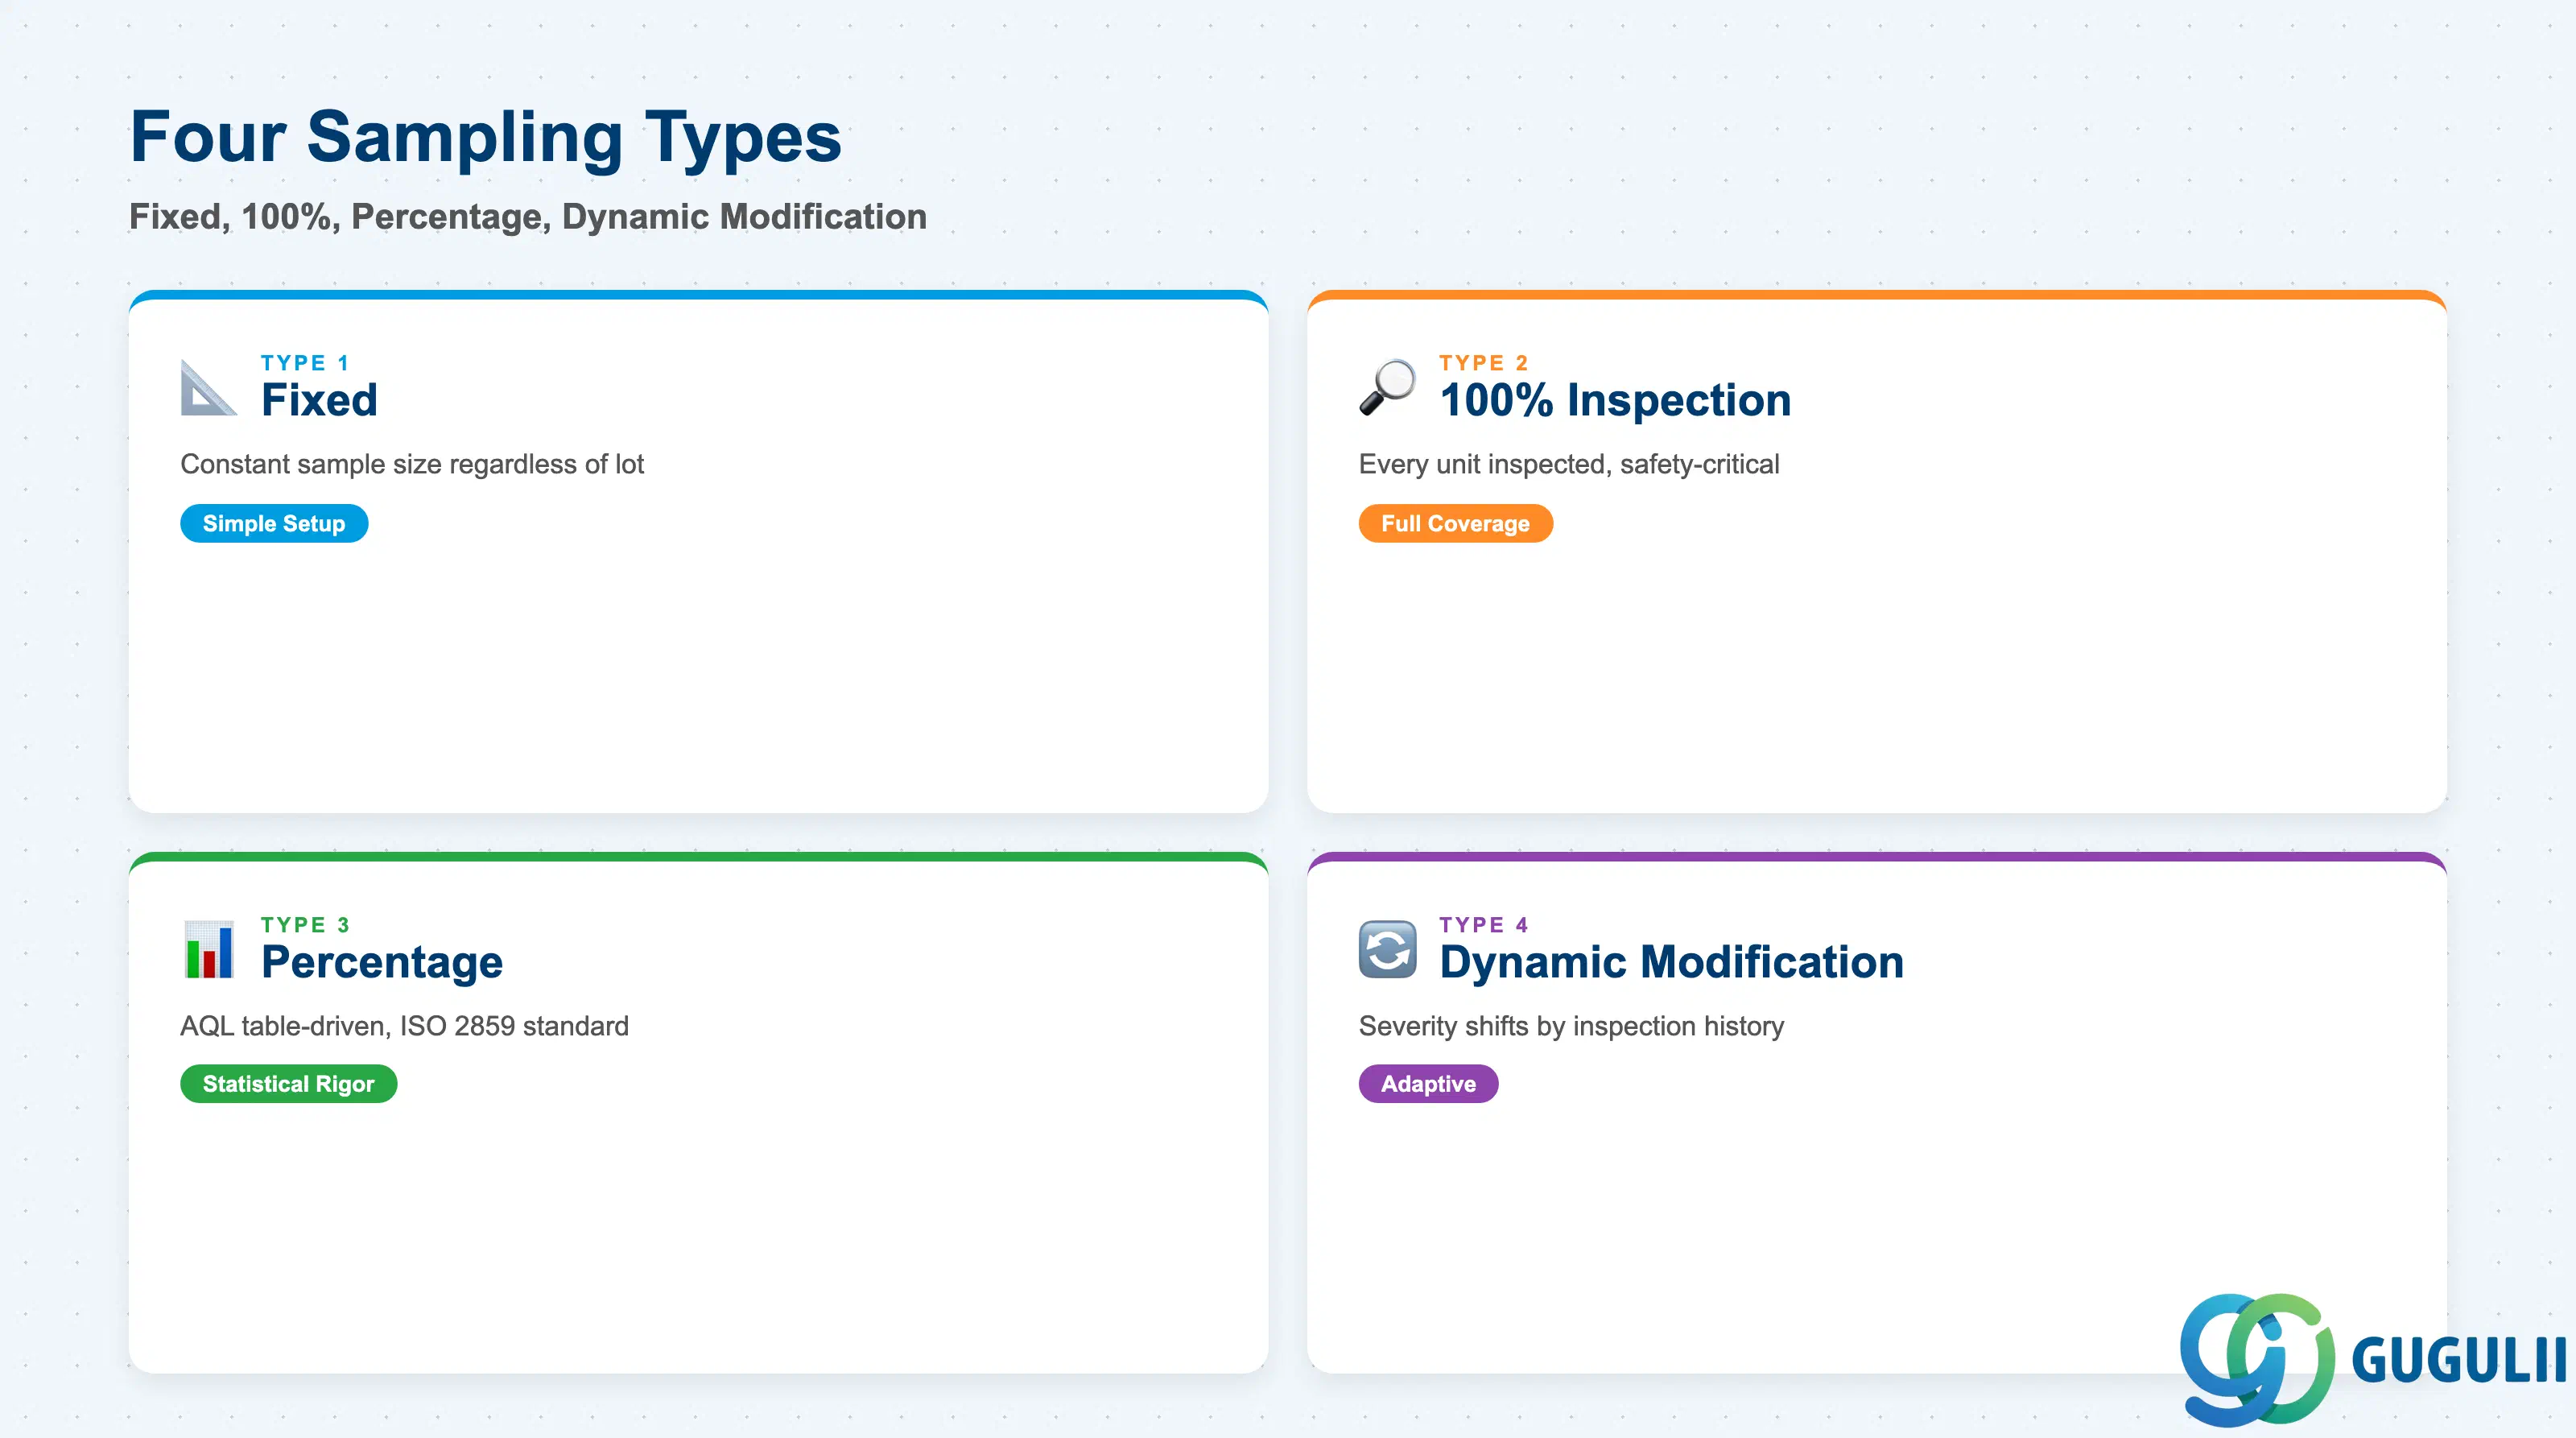Select the Adaptive badge
Screen dimensions: 2576x1438
[x=1428, y=1084]
